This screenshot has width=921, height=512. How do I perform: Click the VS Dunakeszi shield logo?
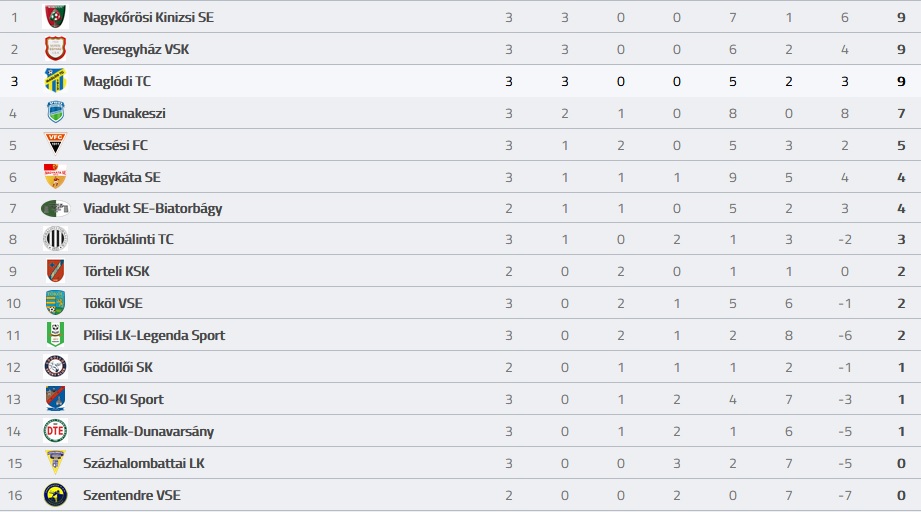[55, 112]
